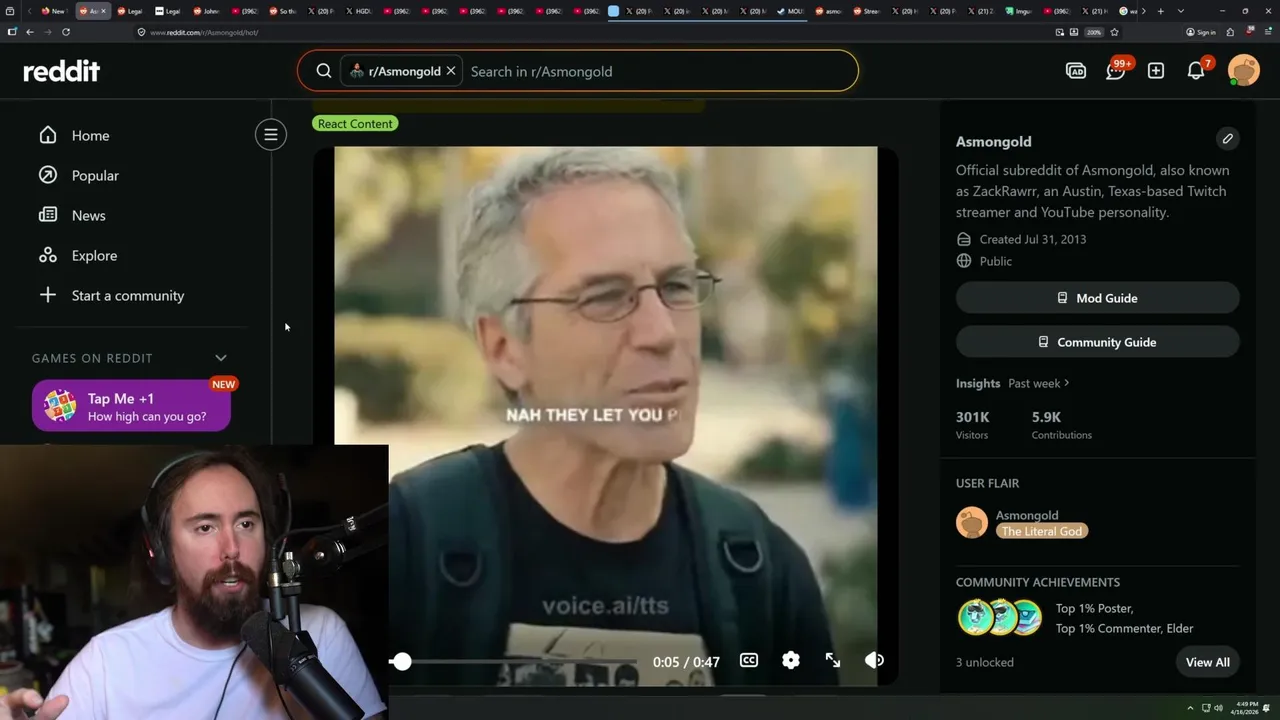
Task: Click the React Content flair tag
Action: (355, 123)
